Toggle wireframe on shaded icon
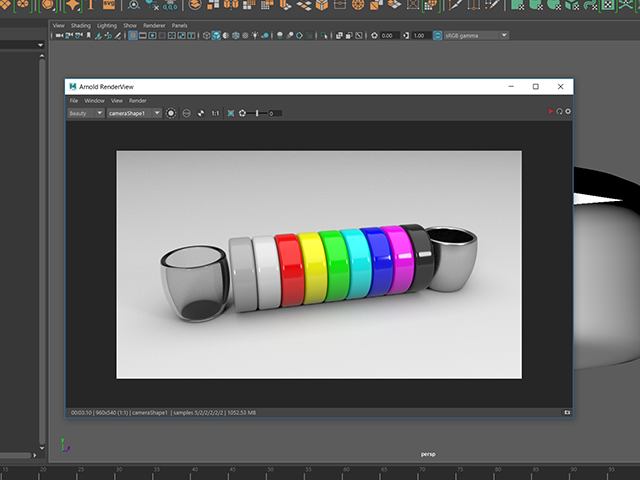 (235, 36)
